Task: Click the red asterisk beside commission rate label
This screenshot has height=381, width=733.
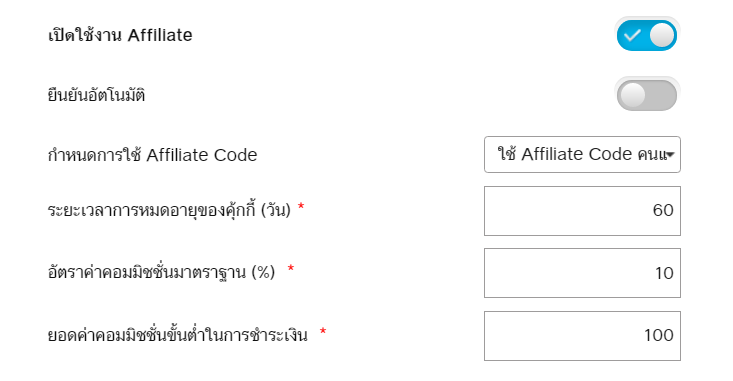Action: point(291,269)
